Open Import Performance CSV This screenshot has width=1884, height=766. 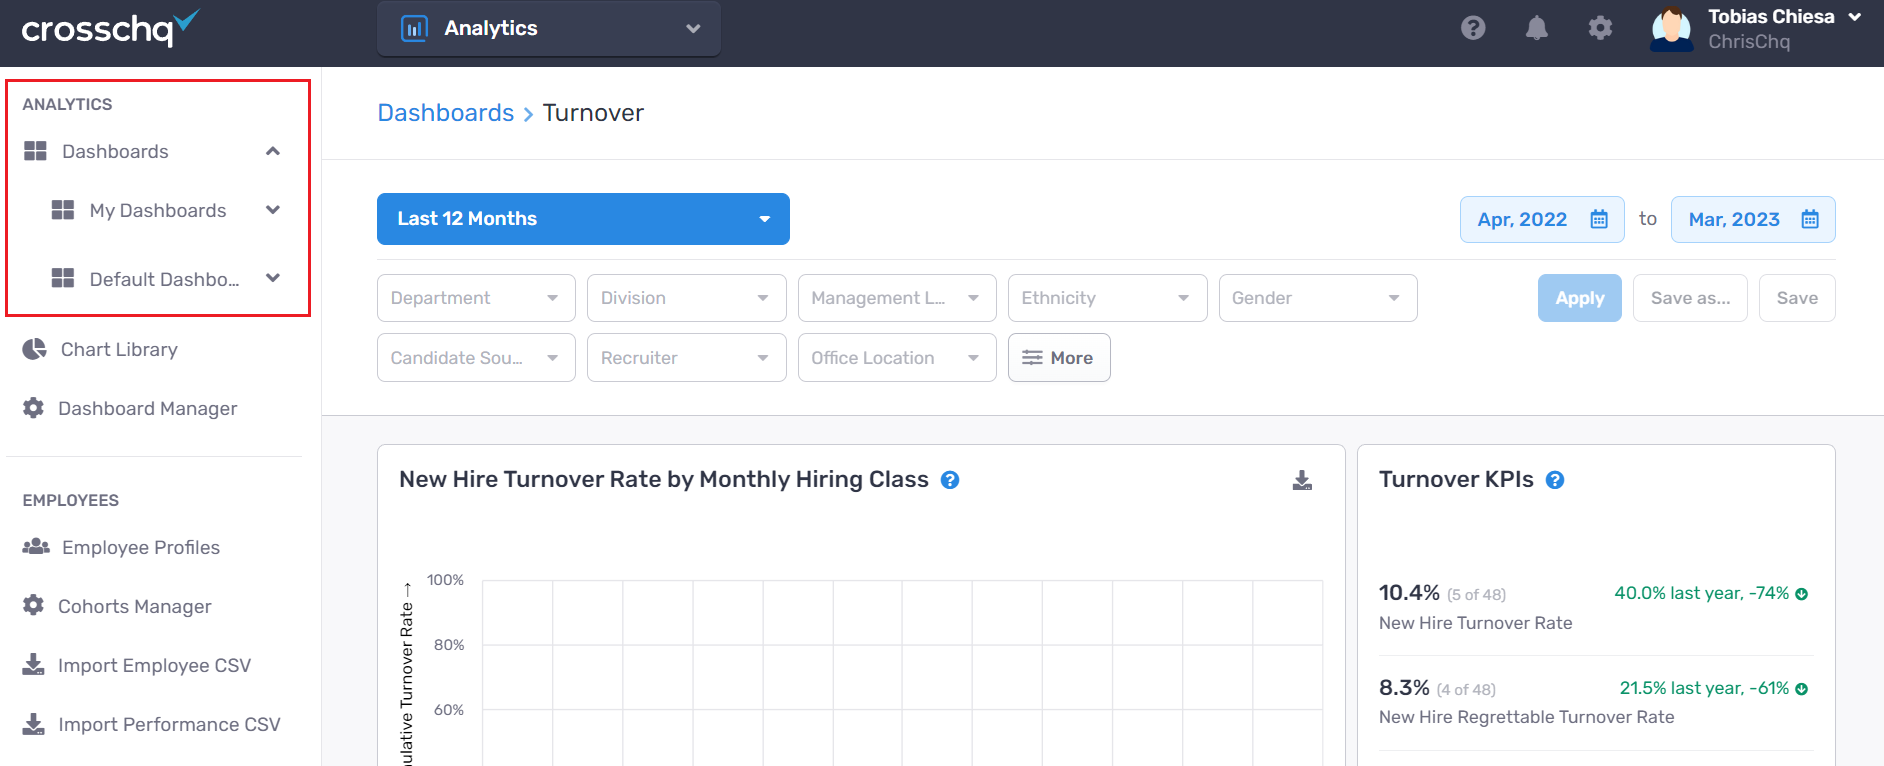(x=169, y=724)
